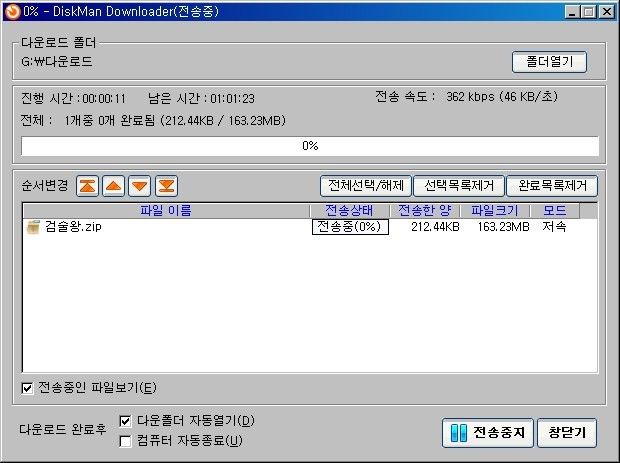Move selected file to top of queue

[87, 186]
